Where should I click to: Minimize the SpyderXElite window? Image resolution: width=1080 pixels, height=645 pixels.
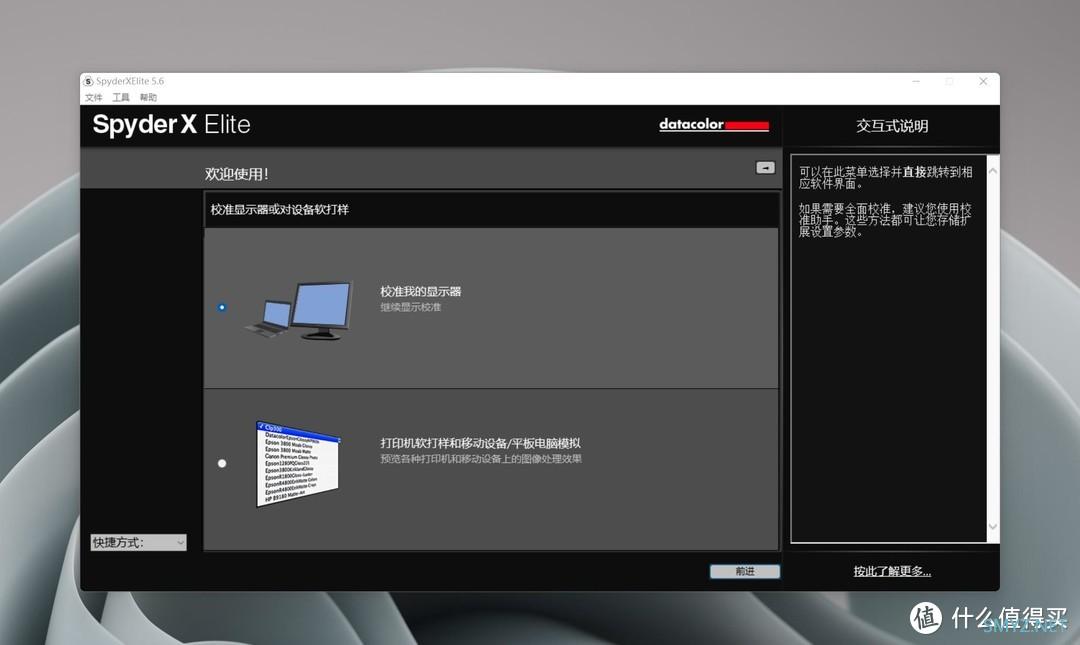916,81
